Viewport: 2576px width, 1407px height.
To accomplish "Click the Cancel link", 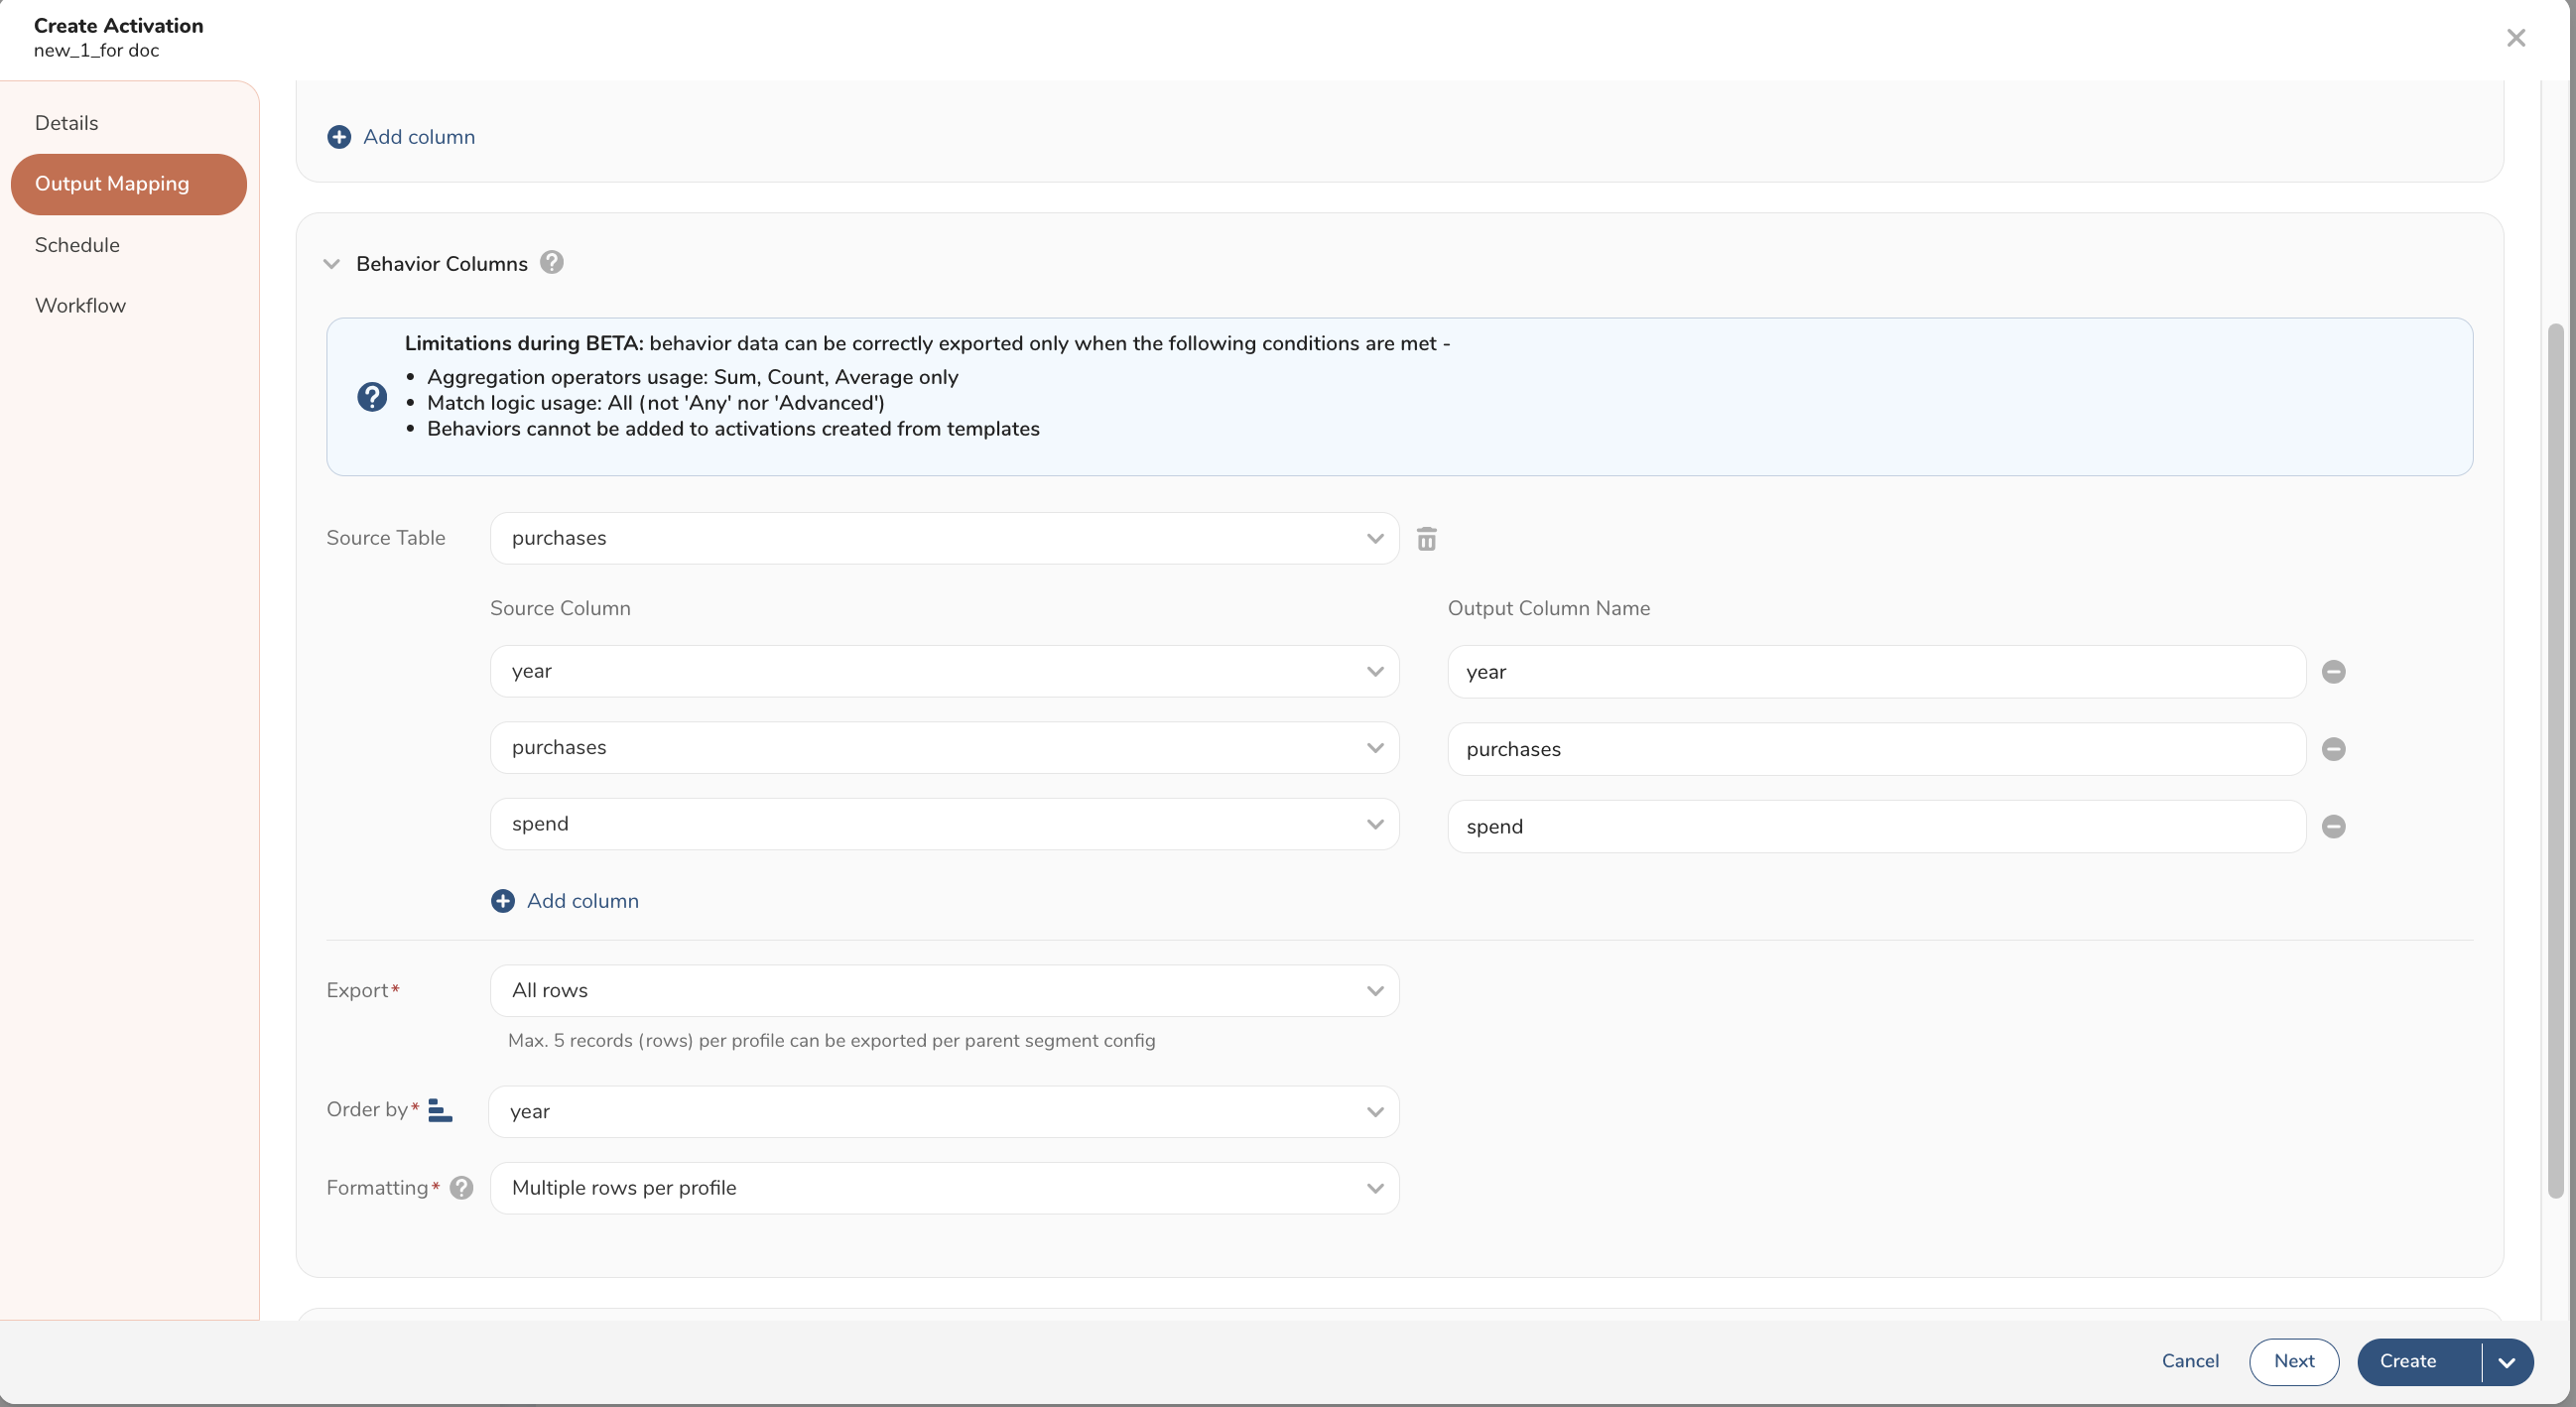I will point(2189,1361).
